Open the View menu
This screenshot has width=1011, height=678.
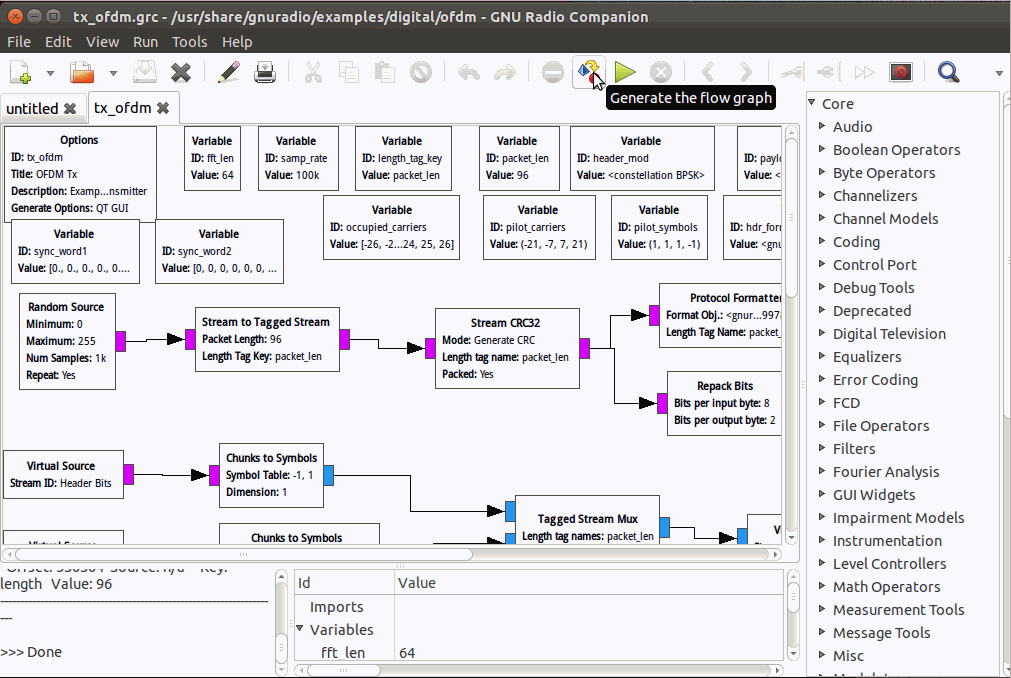pos(103,42)
